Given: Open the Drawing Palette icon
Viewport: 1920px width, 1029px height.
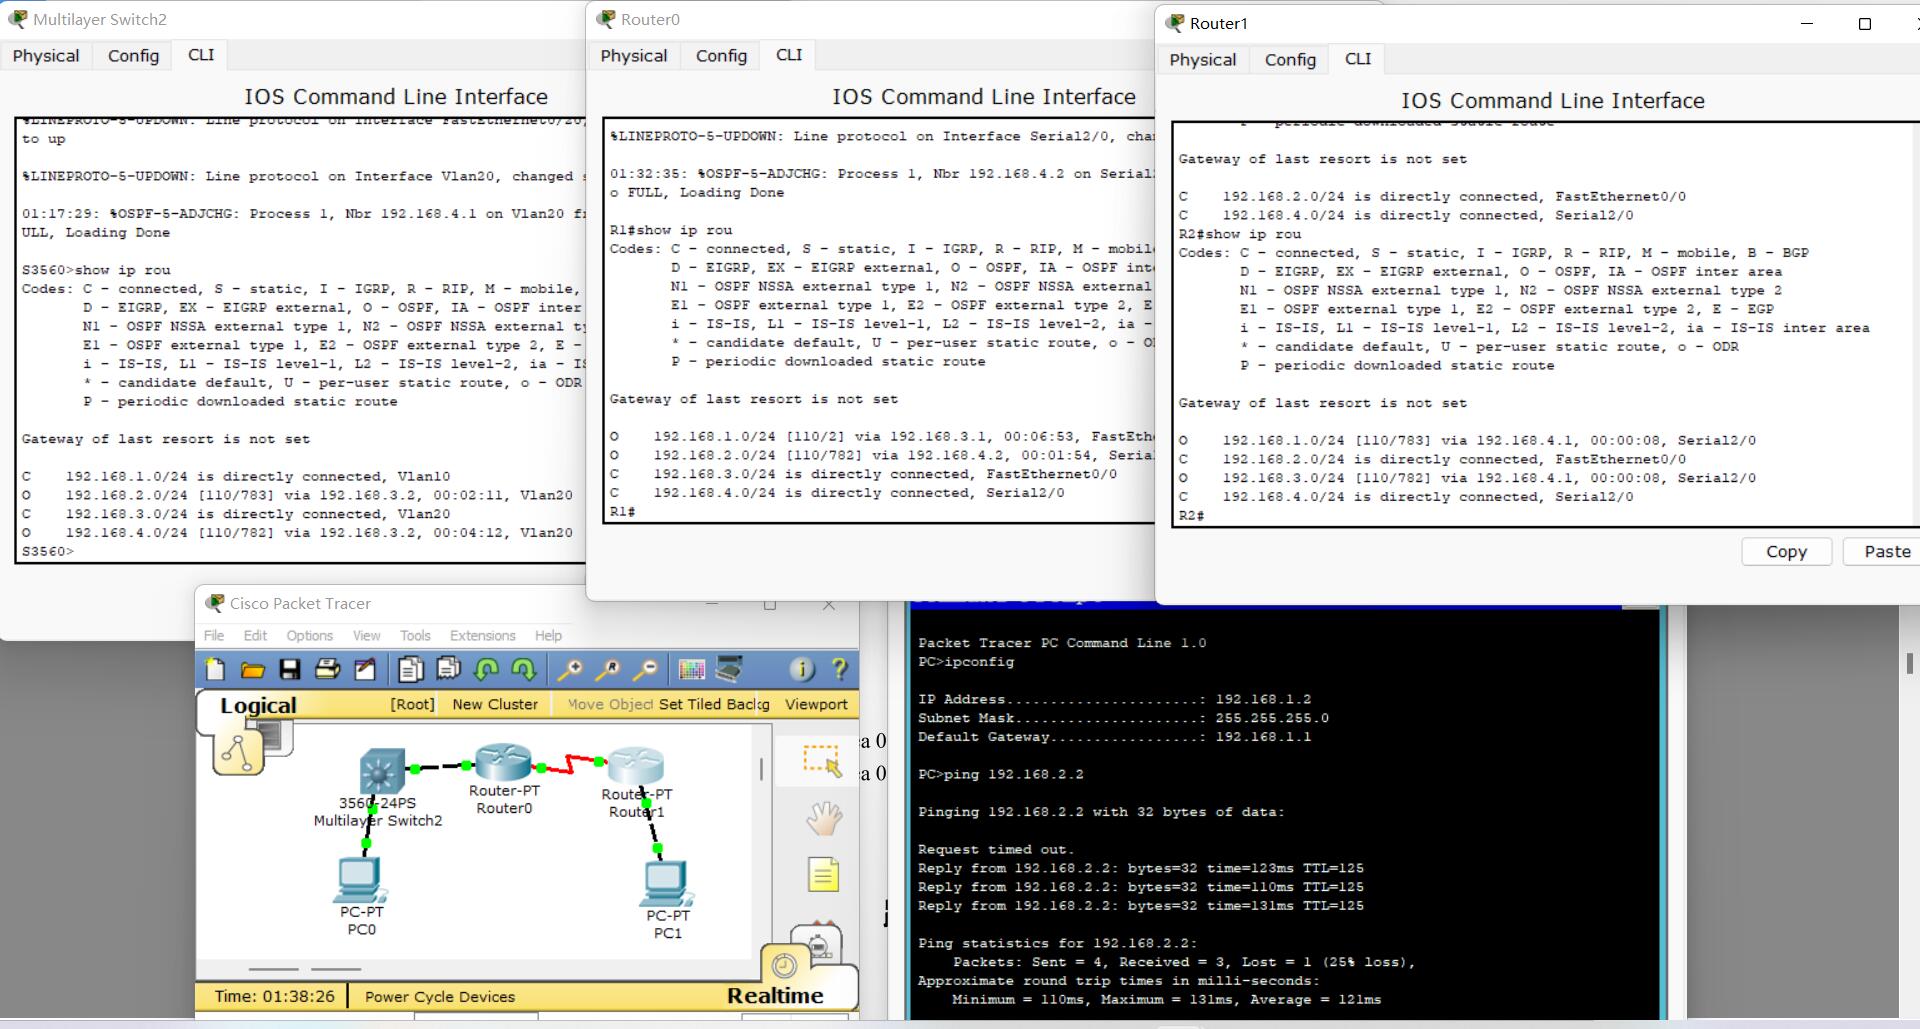Looking at the screenshot, I should [x=692, y=669].
